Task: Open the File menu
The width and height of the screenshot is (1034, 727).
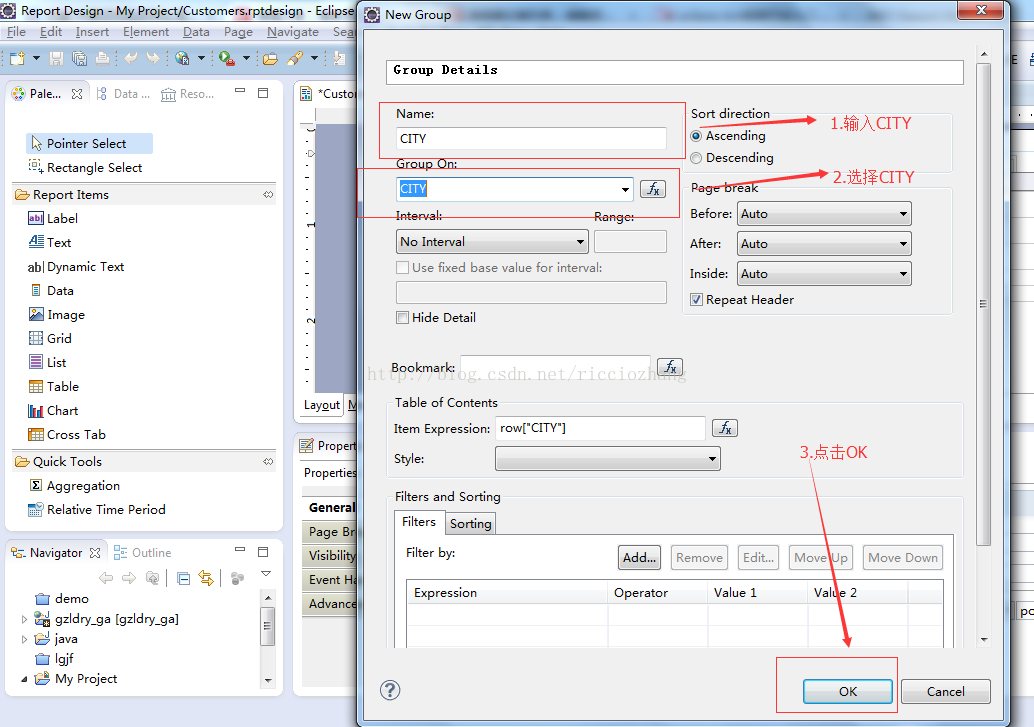Action: pos(16,32)
